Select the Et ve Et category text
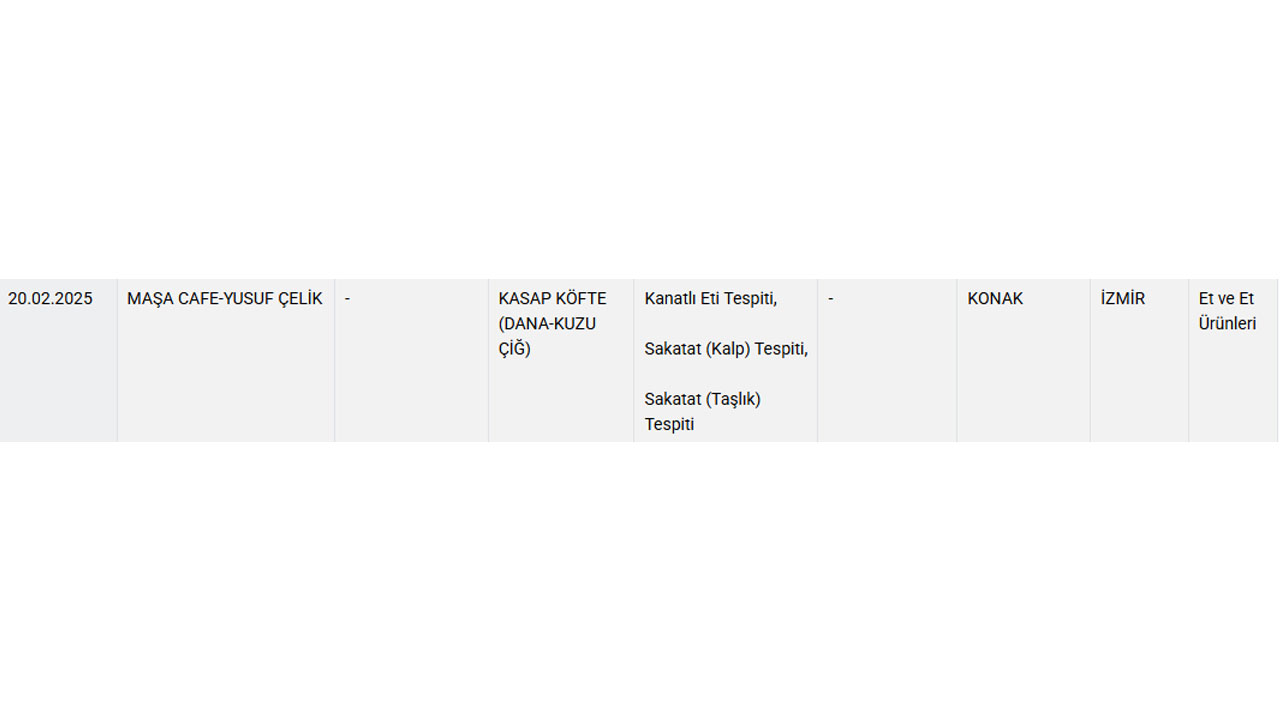 [x=1226, y=298]
